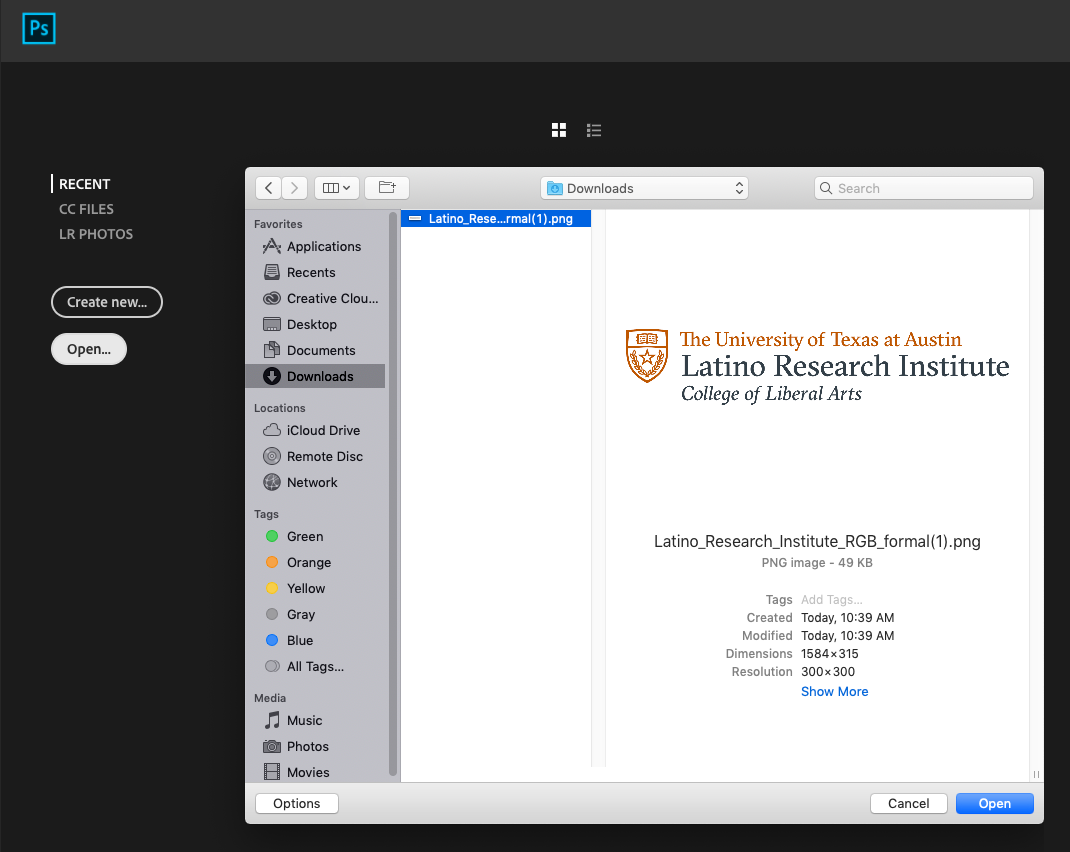Image resolution: width=1070 pixels, height=852 pixels.
Task: Click the Recents icon in the sidebar
Action: 272,272
